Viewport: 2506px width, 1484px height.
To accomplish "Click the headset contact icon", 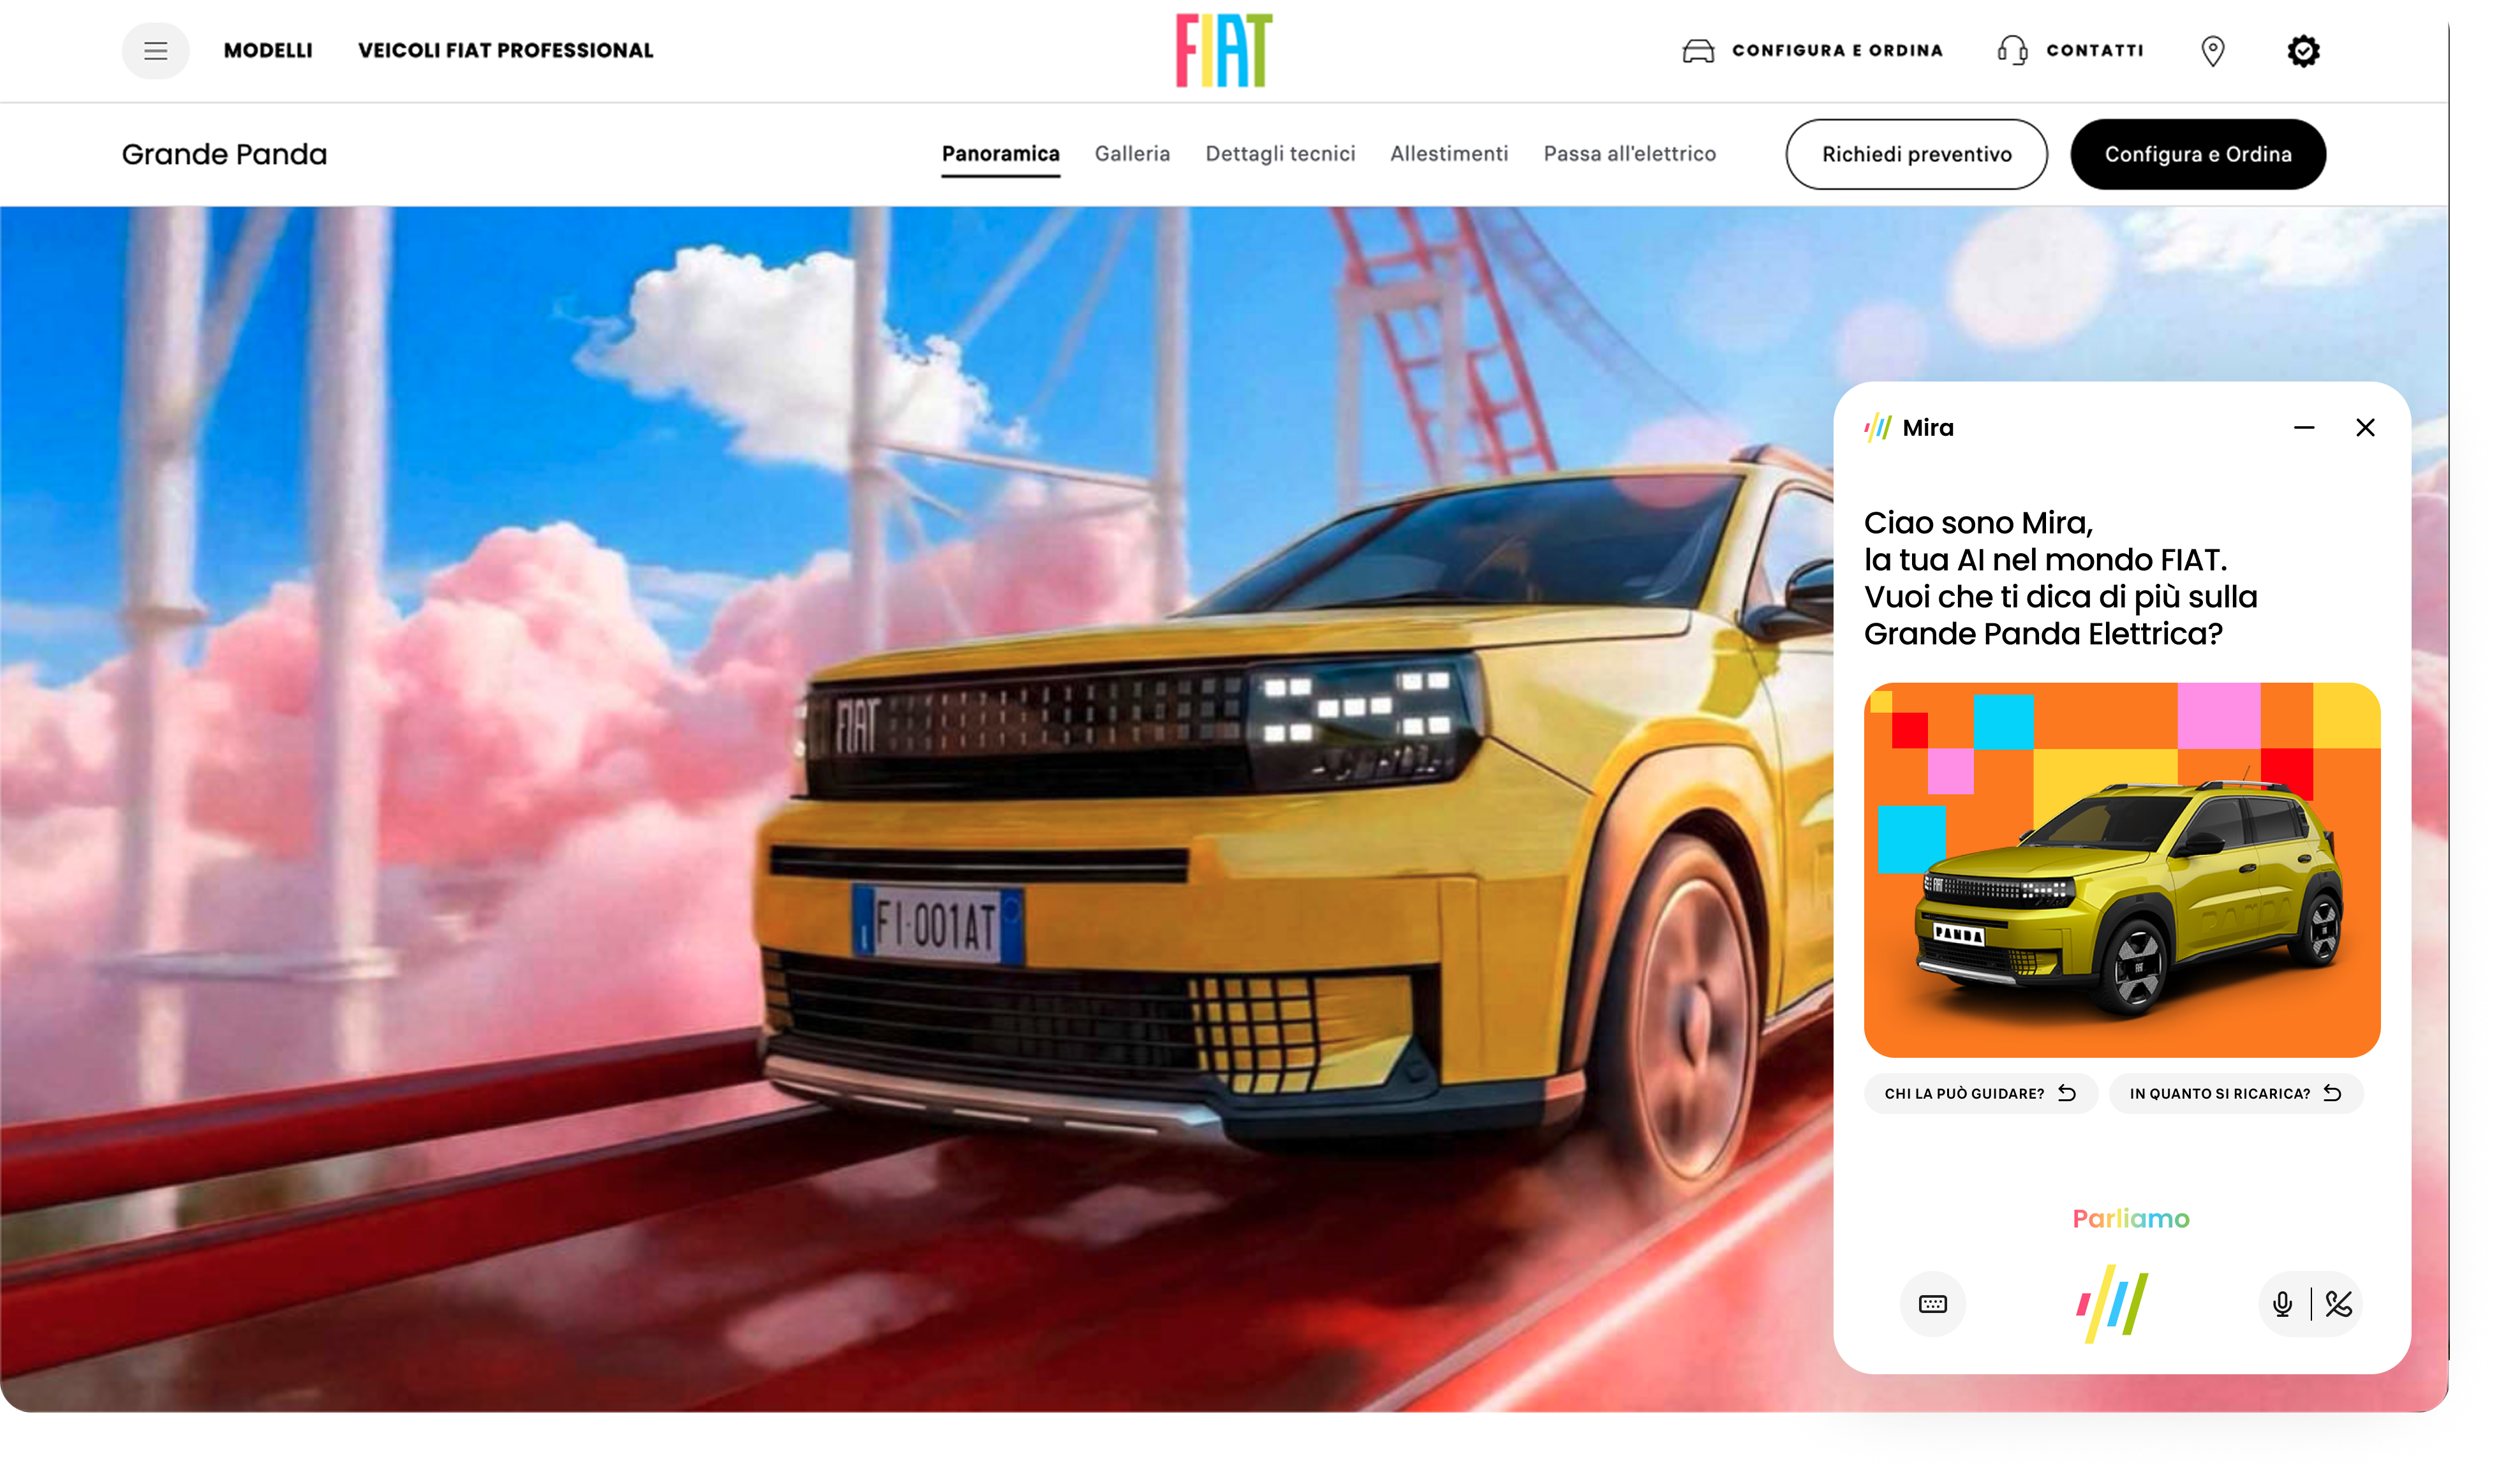I will 2011,50.
